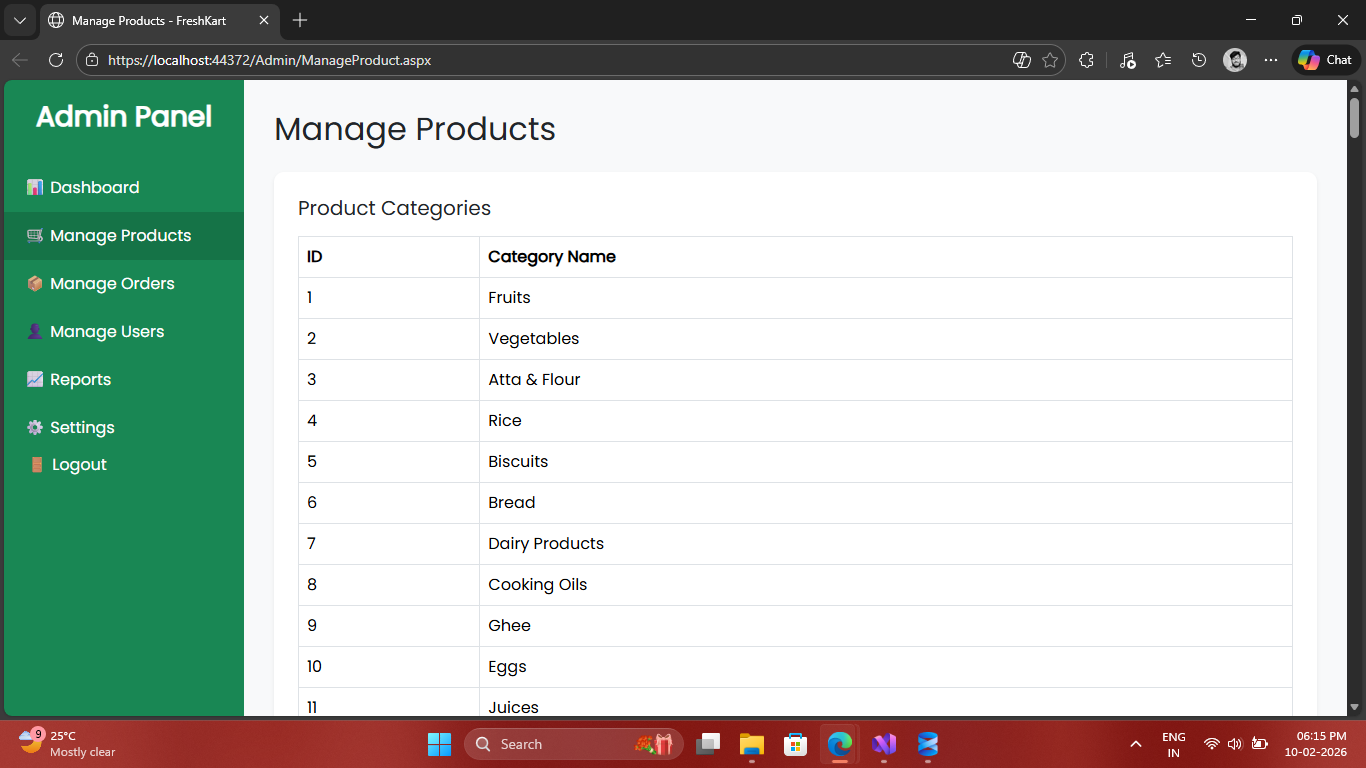The width and height of the screenshot is (1366, 768).
Task: Click the Settings gear icon in sidebar
Action: pos(35,428)
